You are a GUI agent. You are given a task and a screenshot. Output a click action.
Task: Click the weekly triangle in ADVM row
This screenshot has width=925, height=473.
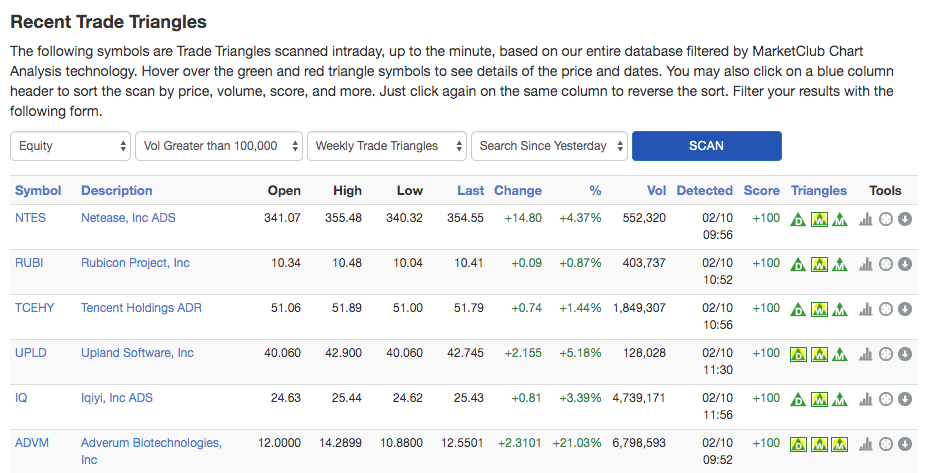point(819,444)
